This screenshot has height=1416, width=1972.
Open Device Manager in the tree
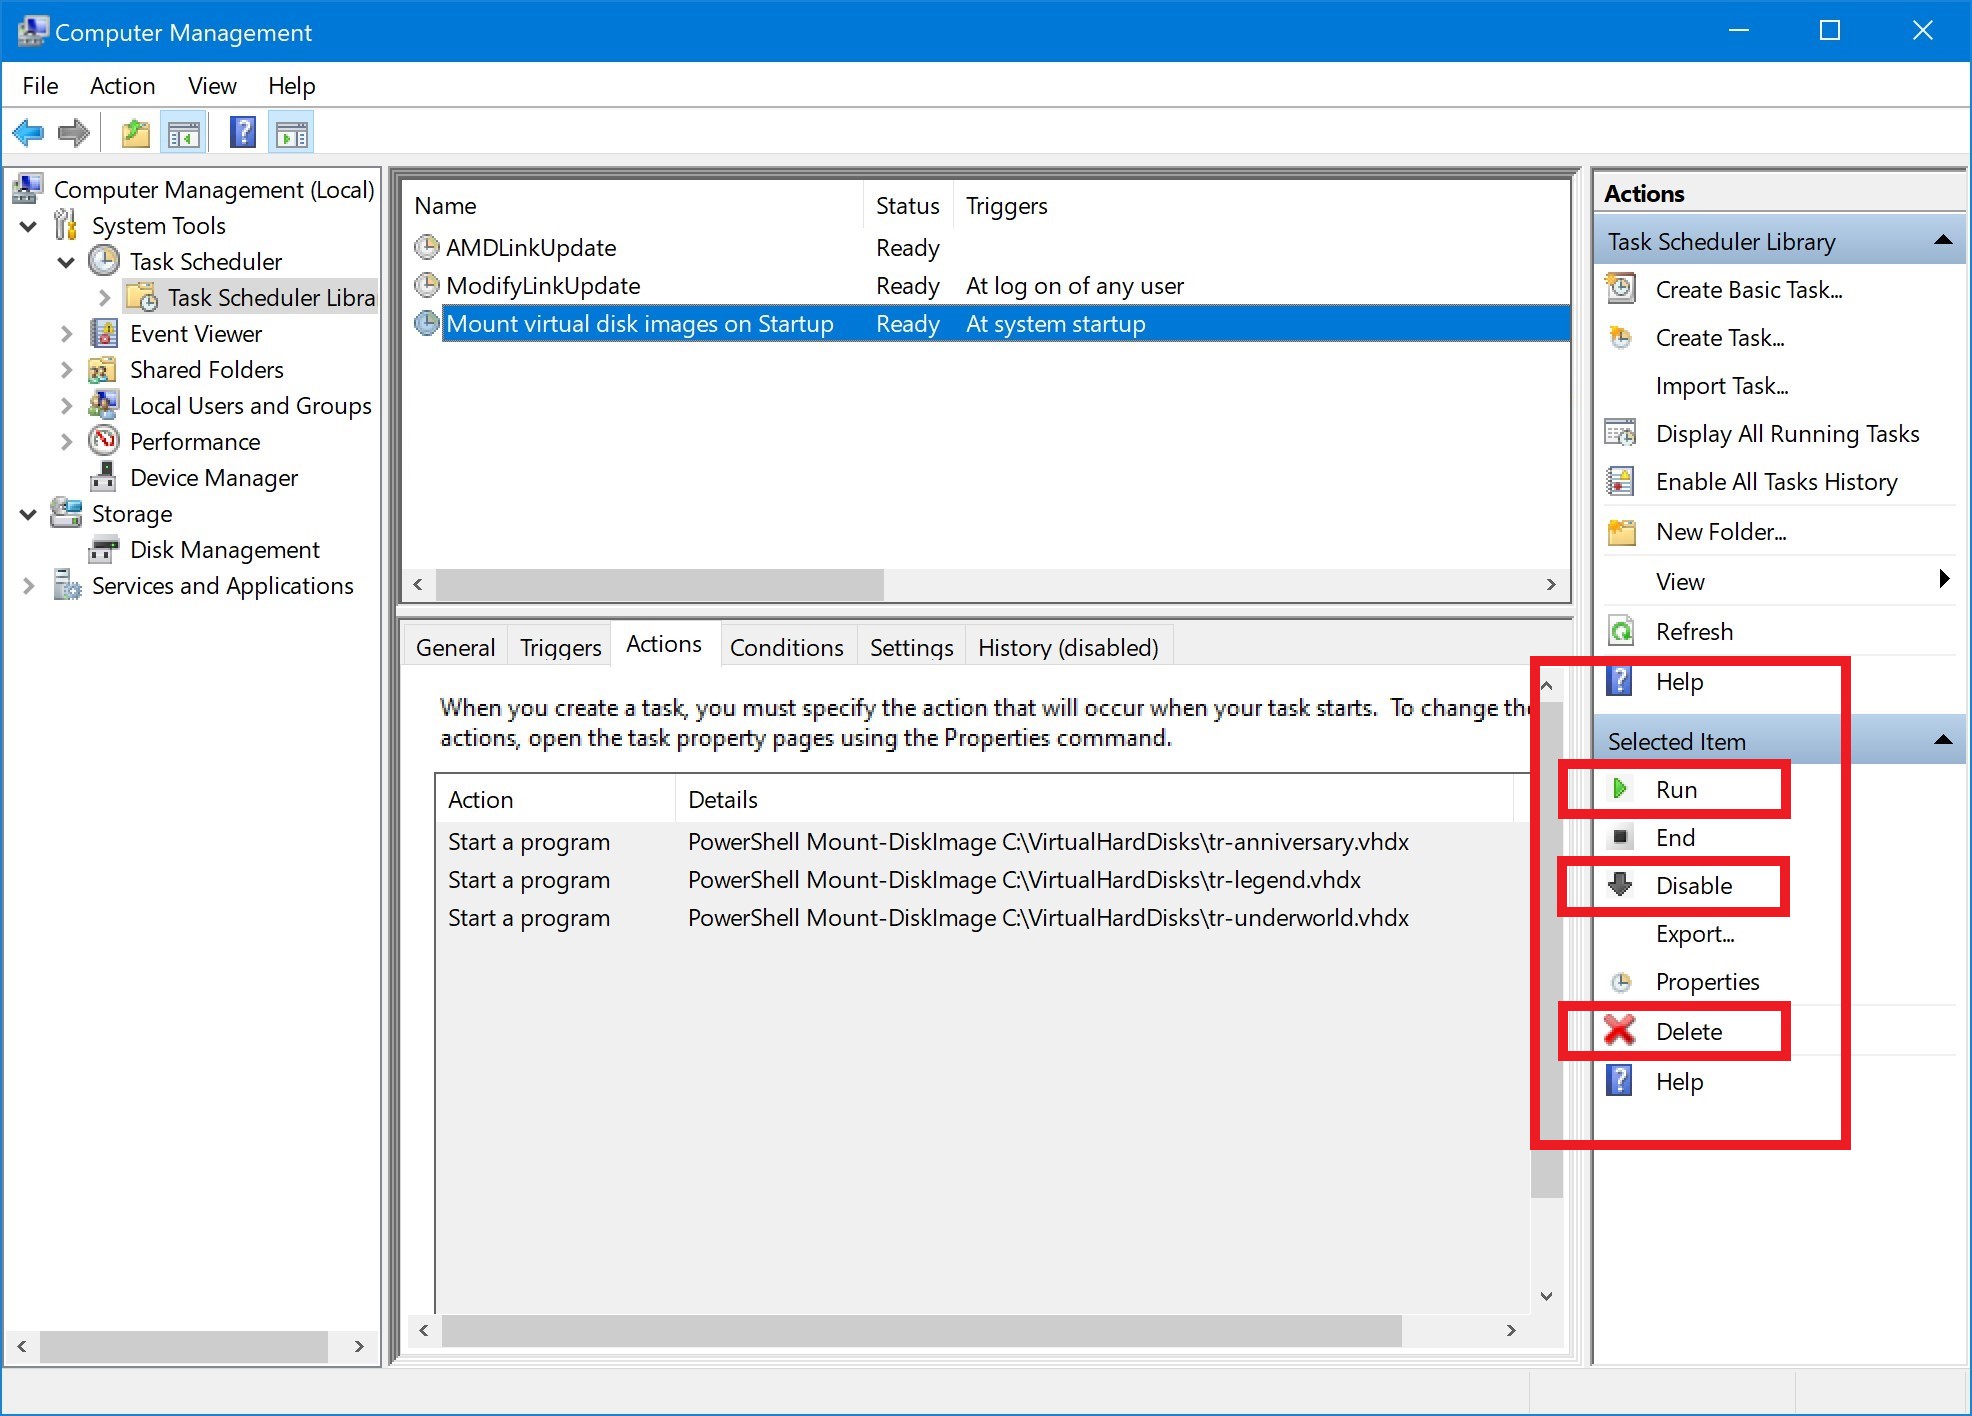point(213,478)
